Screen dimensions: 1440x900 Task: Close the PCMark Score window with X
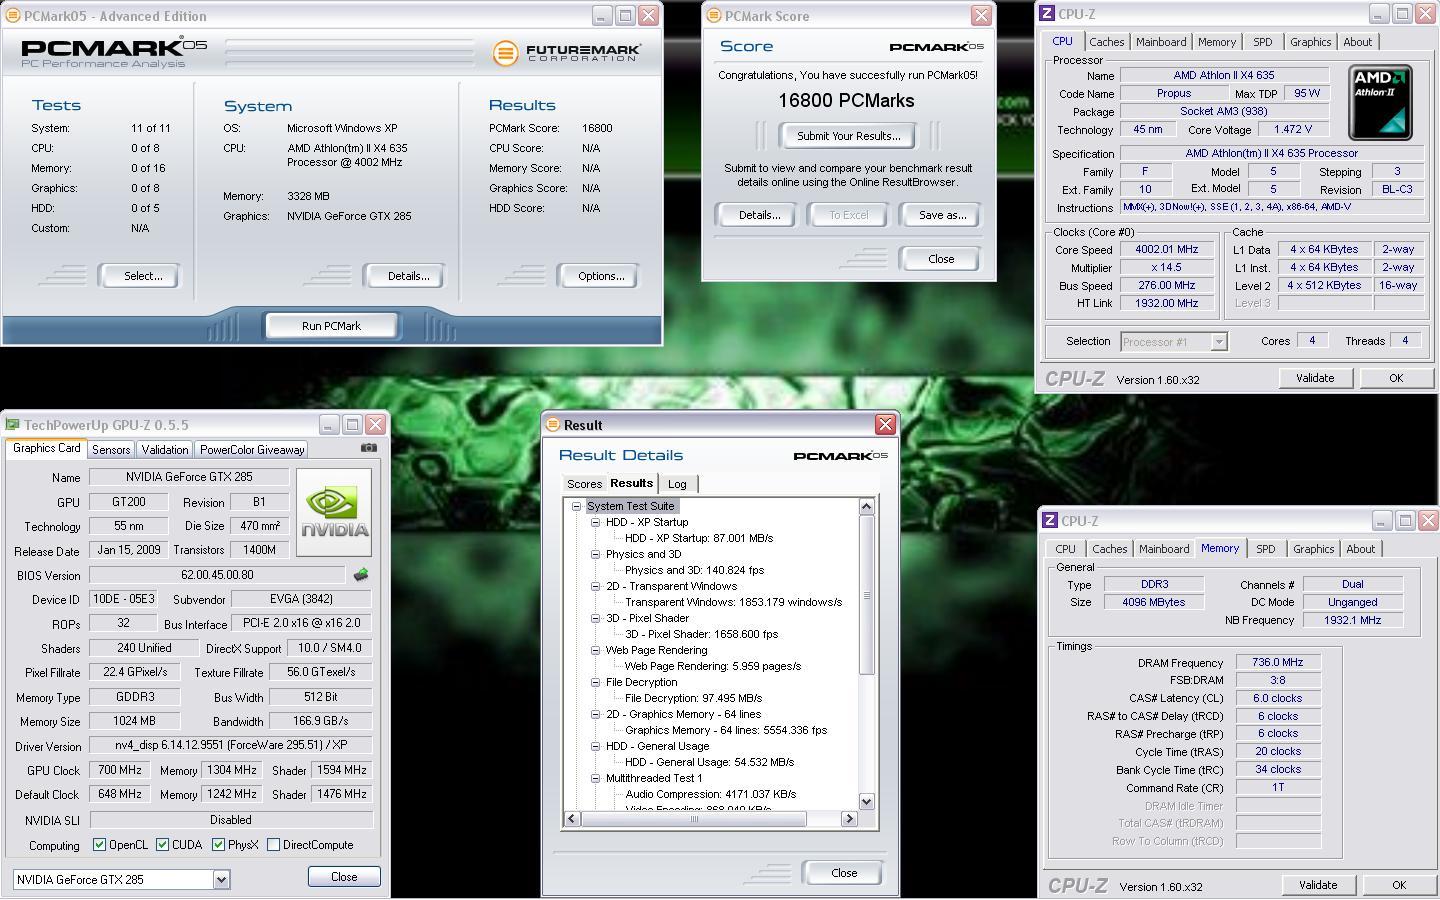(x=981, y=16)
